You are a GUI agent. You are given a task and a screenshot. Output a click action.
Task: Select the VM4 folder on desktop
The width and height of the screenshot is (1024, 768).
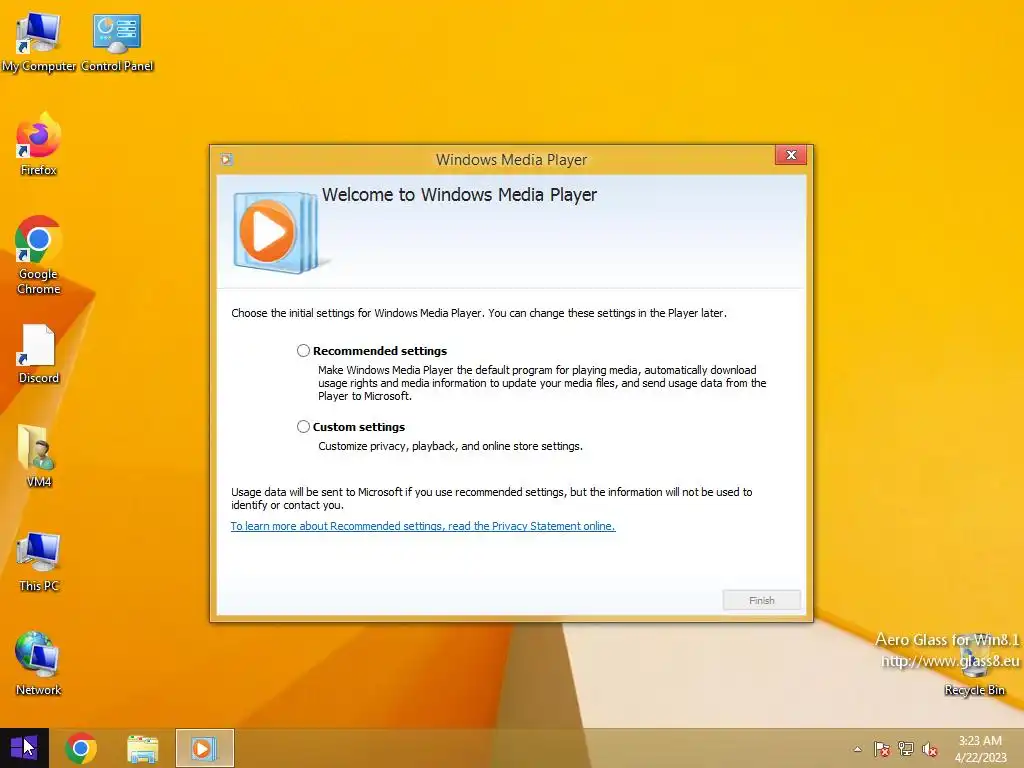[38, 456]
